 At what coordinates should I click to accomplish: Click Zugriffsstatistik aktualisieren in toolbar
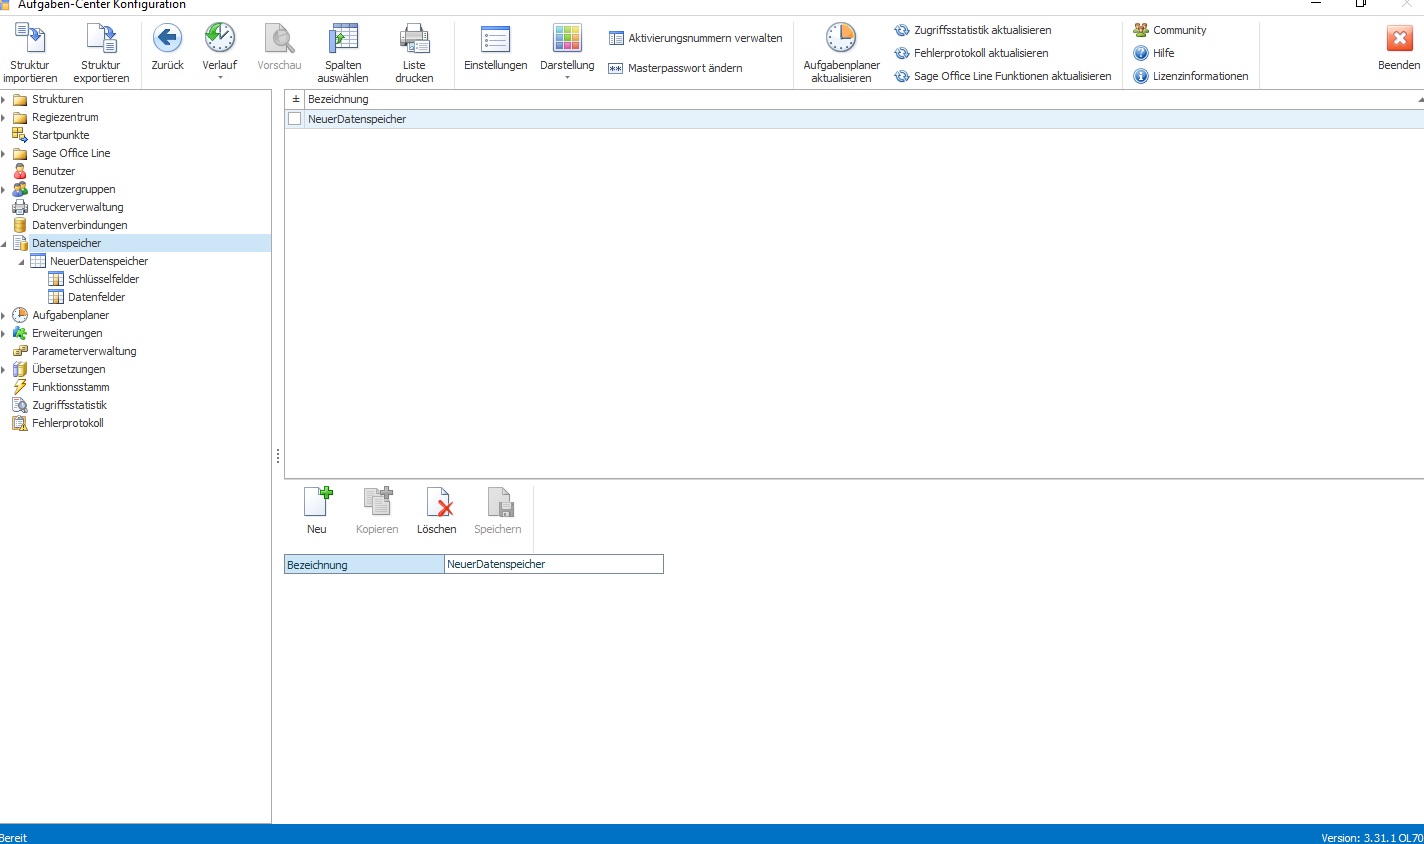click(x=972, y=30)
